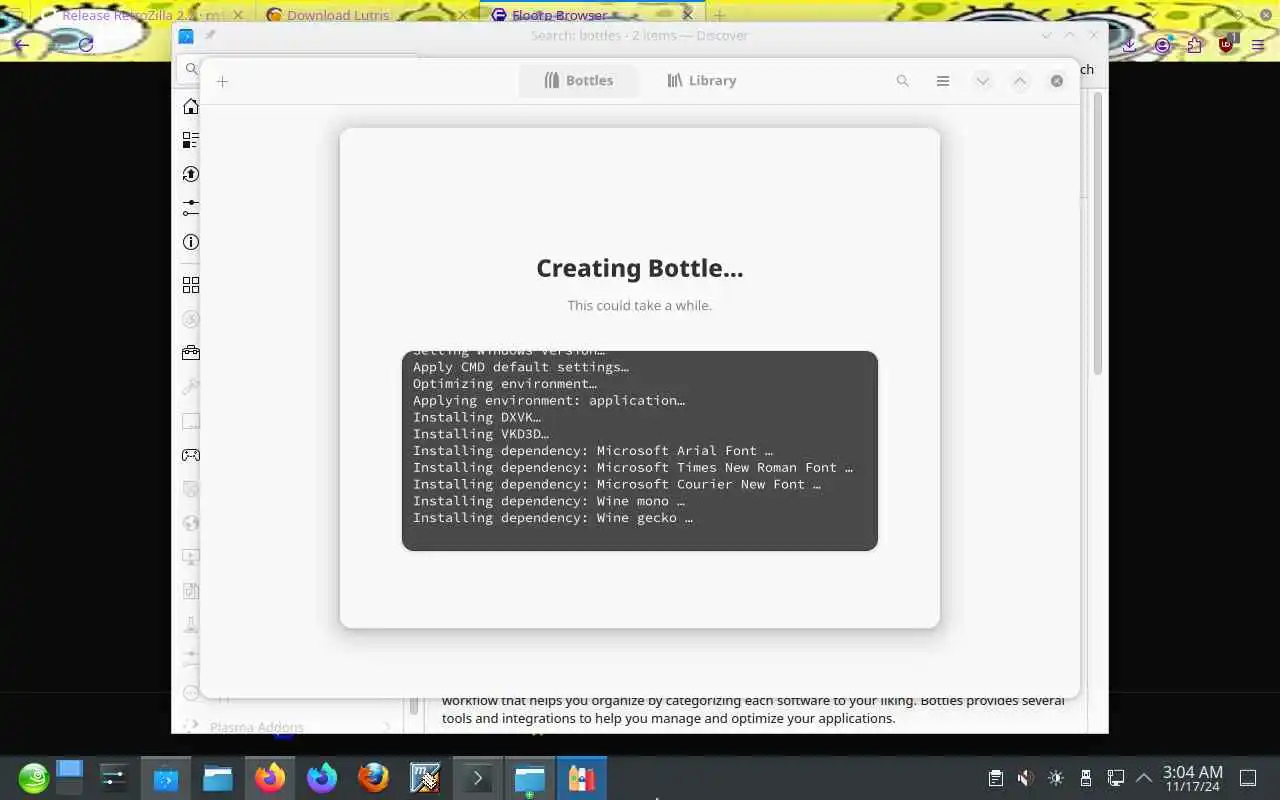Select the four-squares applications icon in Discover sidebar
Screen dimensions: 1280x800
coord(190,285)
